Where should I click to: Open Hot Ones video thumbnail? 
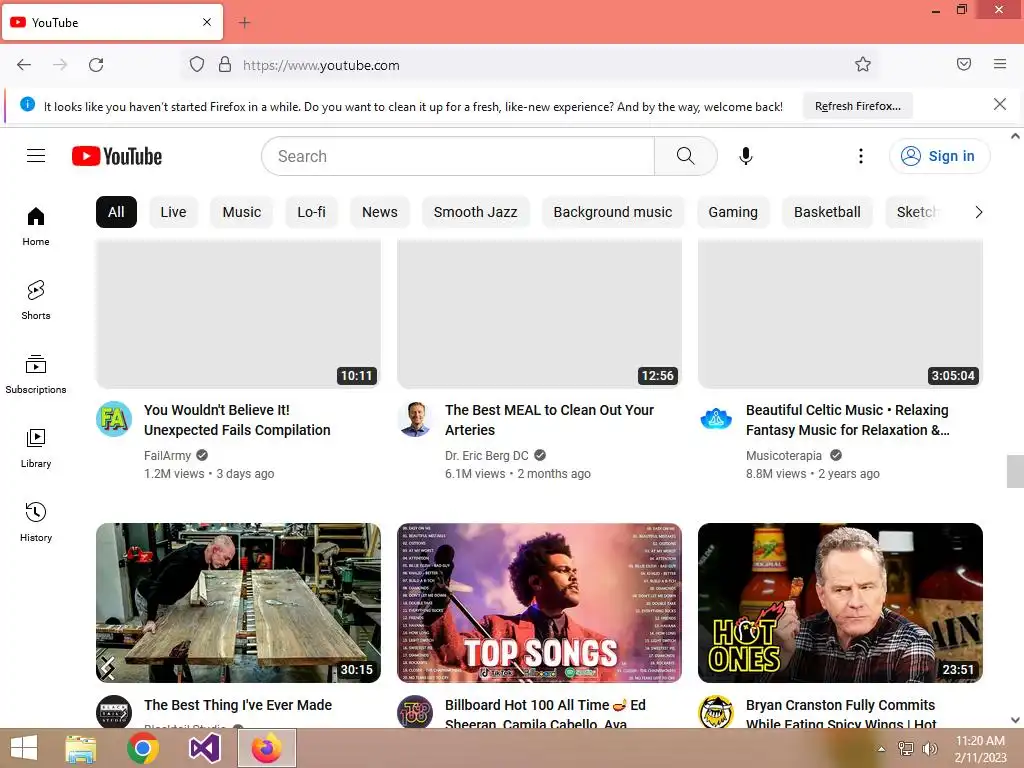[x=840, y=603]
